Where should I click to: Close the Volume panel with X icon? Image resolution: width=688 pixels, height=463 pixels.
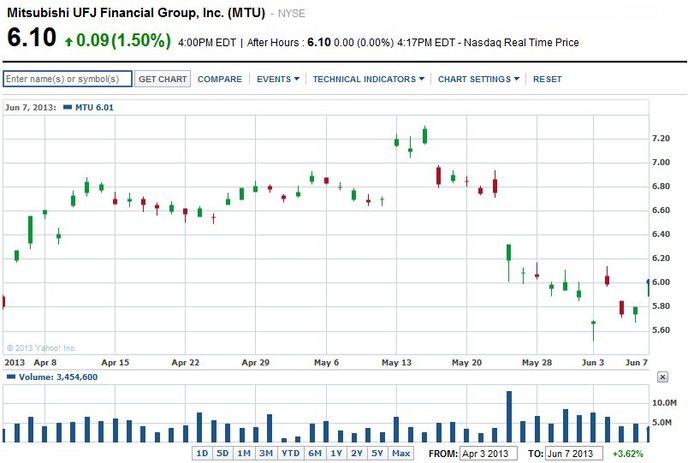[662, 377]
